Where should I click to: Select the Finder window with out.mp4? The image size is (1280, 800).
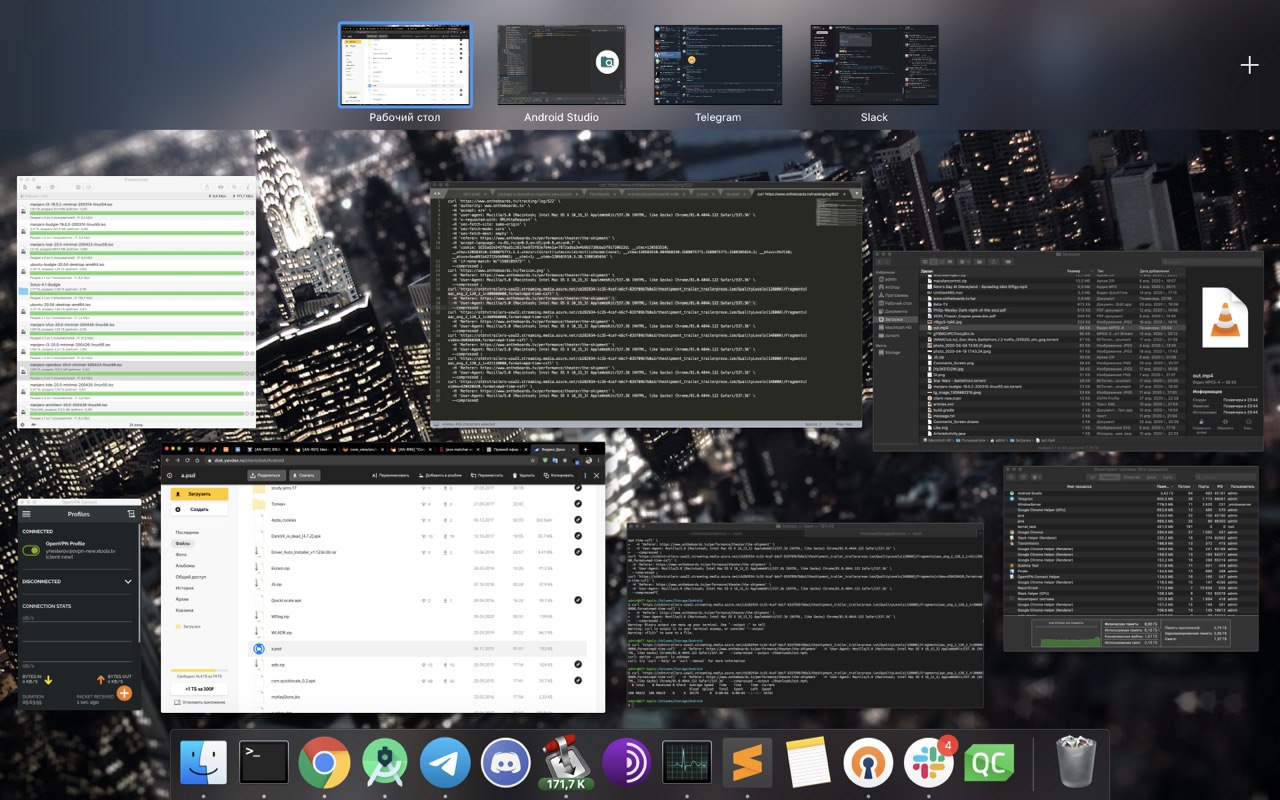point(1067,350)
